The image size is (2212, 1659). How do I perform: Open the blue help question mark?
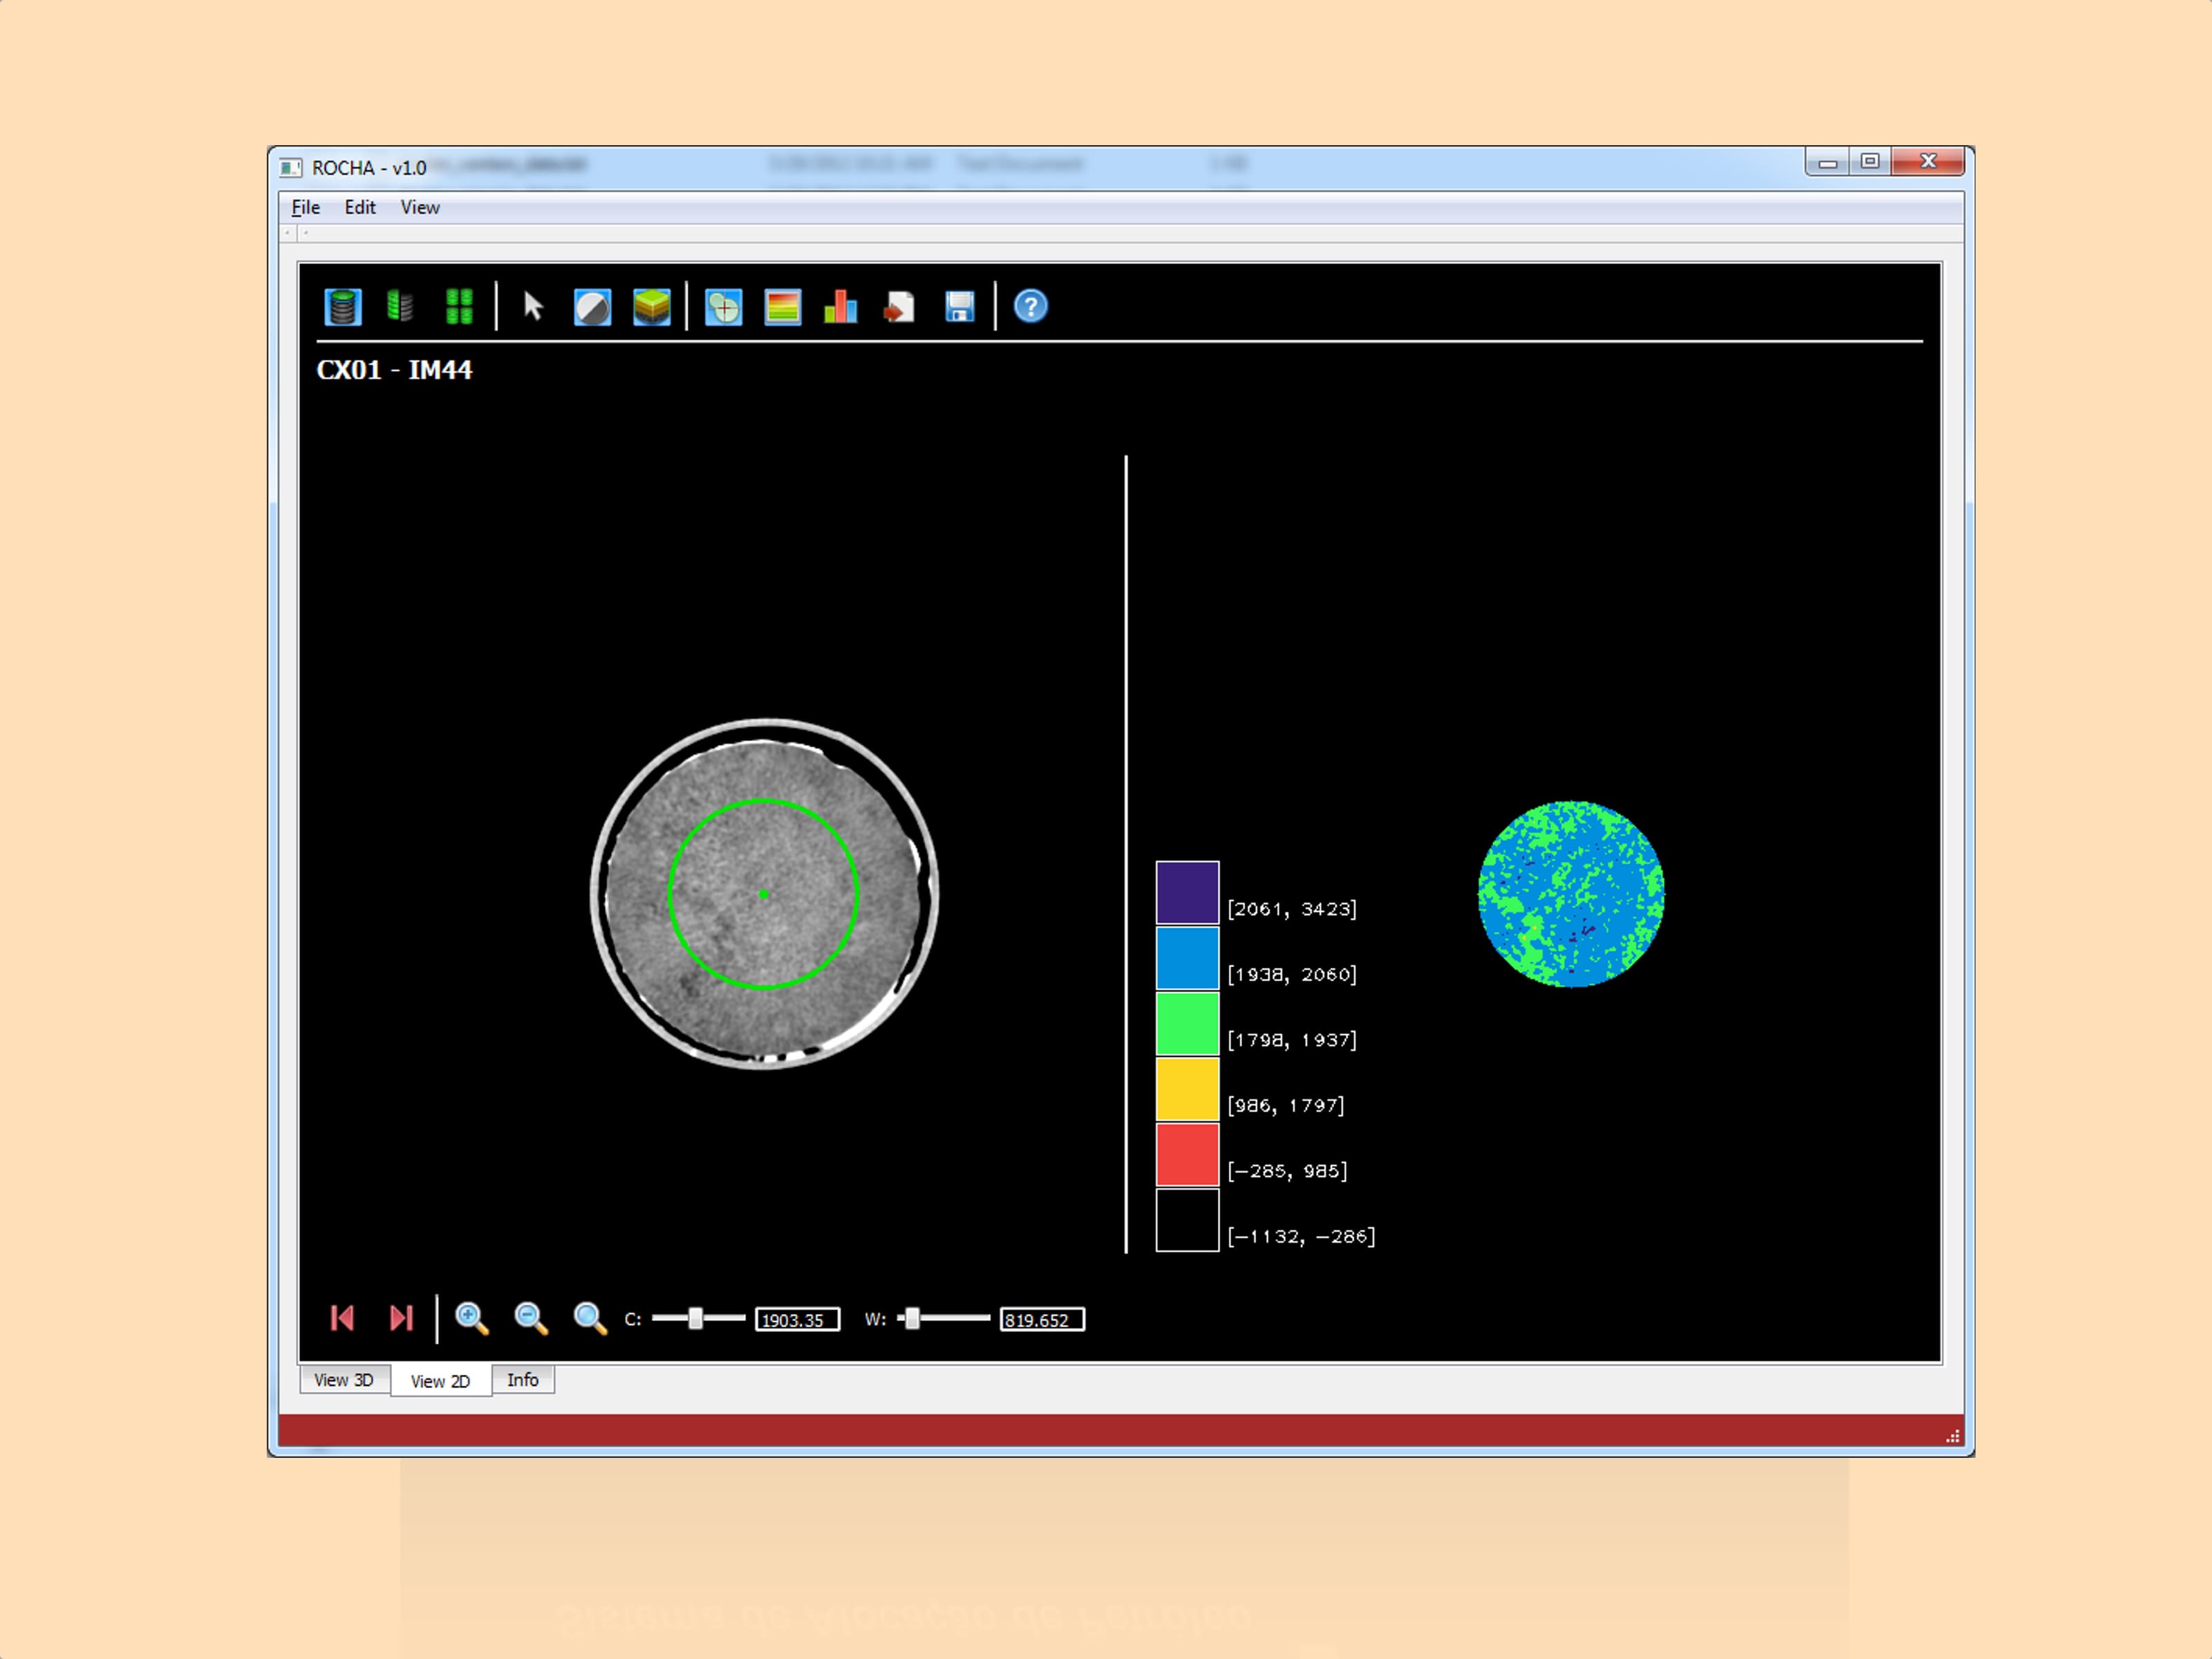click(1030, 307)
